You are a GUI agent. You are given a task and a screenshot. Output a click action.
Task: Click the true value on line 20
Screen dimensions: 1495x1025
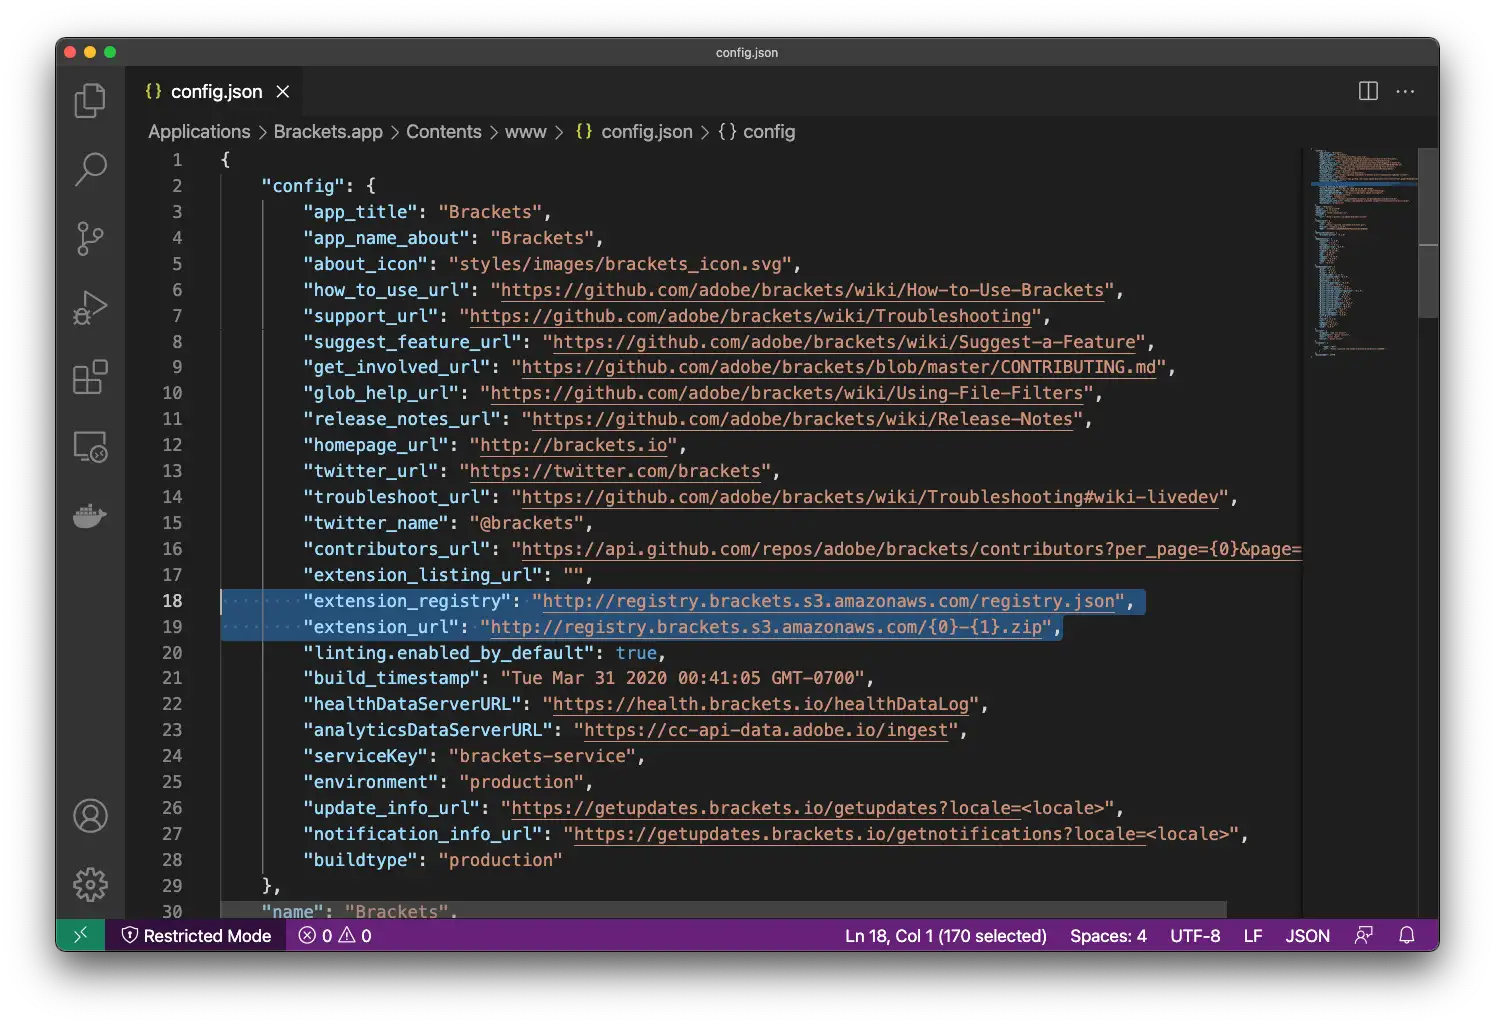tap(636, 653)
